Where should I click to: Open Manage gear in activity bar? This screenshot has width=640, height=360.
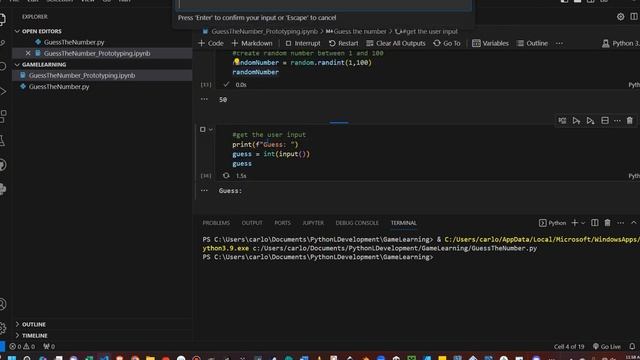[x=2, y=328]
